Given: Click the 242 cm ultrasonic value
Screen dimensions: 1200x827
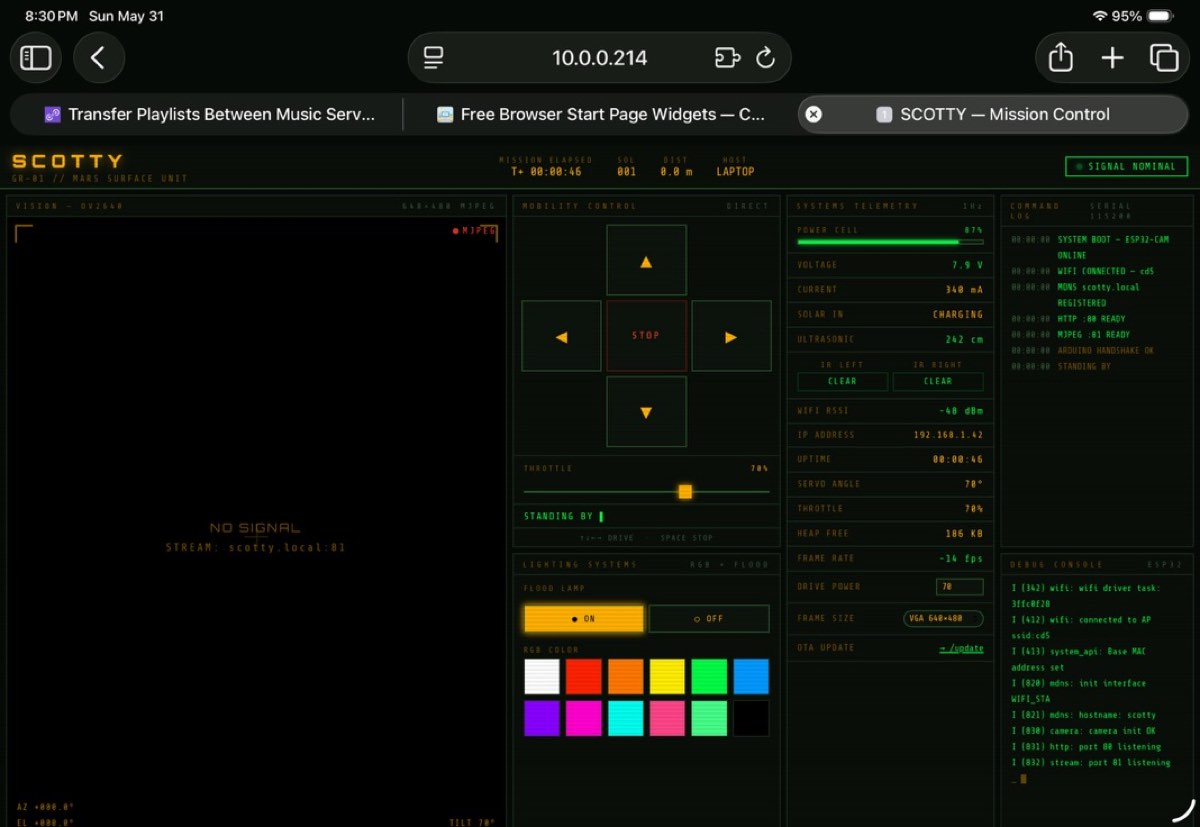Looking at the screenshot, I should coord(965,340).
